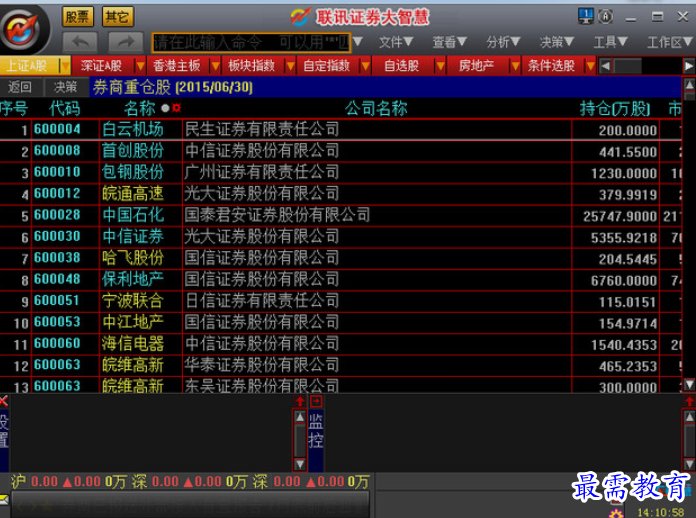The image size is (696, 518).
Task: Click the red boxed right-arrow icon by 监控
Action: coord(316,401)
